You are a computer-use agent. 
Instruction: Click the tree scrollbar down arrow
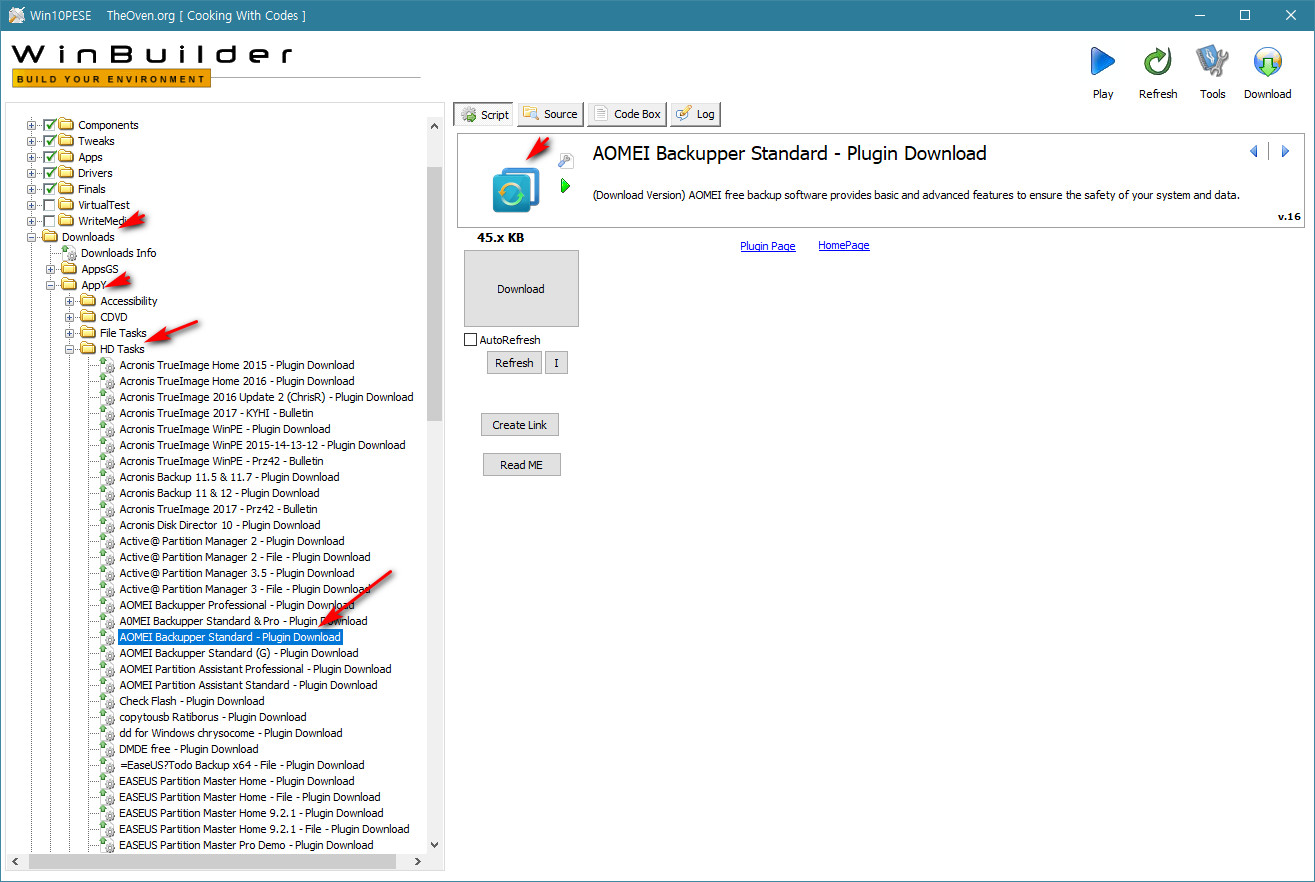[434, 845]
